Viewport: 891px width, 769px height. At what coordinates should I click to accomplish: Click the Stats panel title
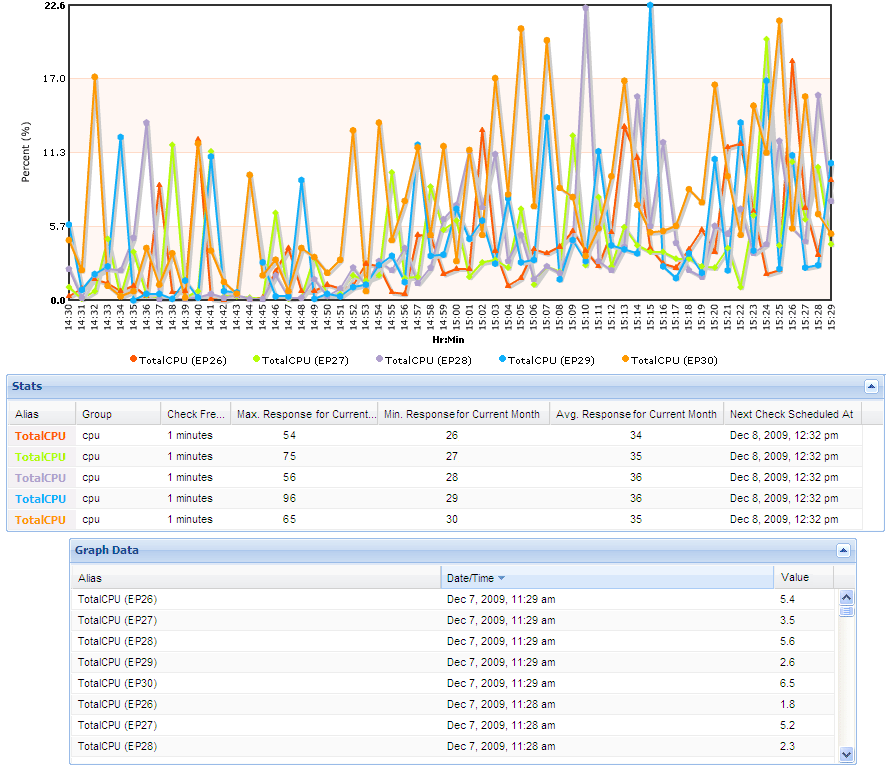click(x=27, y=386)
